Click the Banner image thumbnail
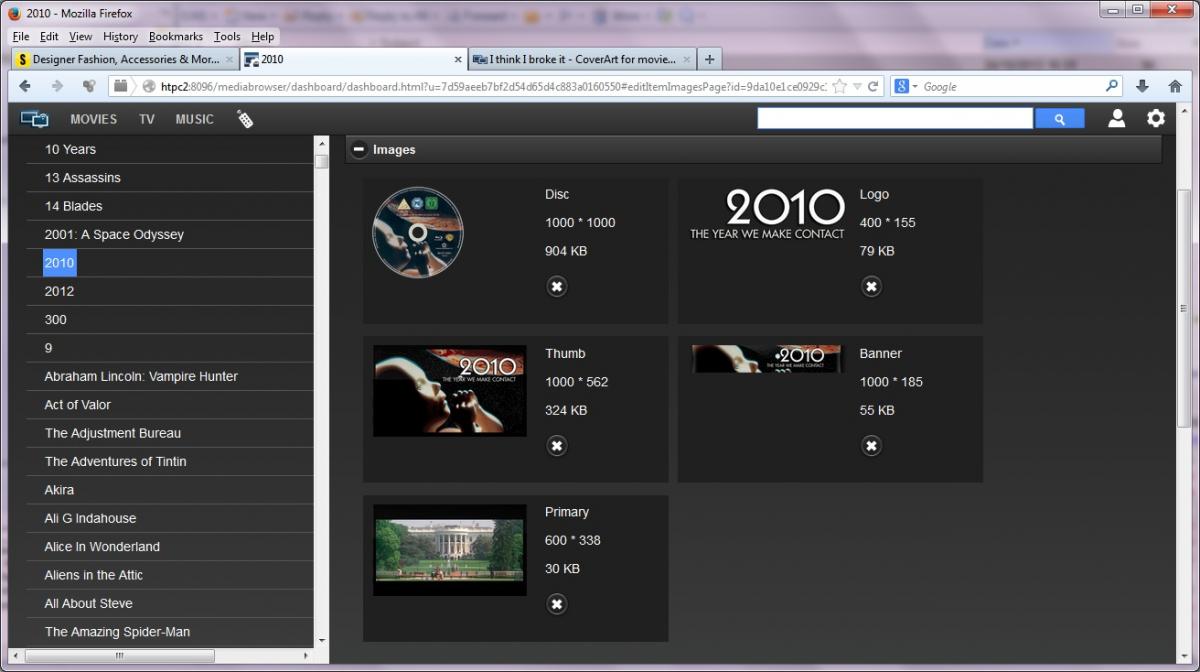 (767, 359)
